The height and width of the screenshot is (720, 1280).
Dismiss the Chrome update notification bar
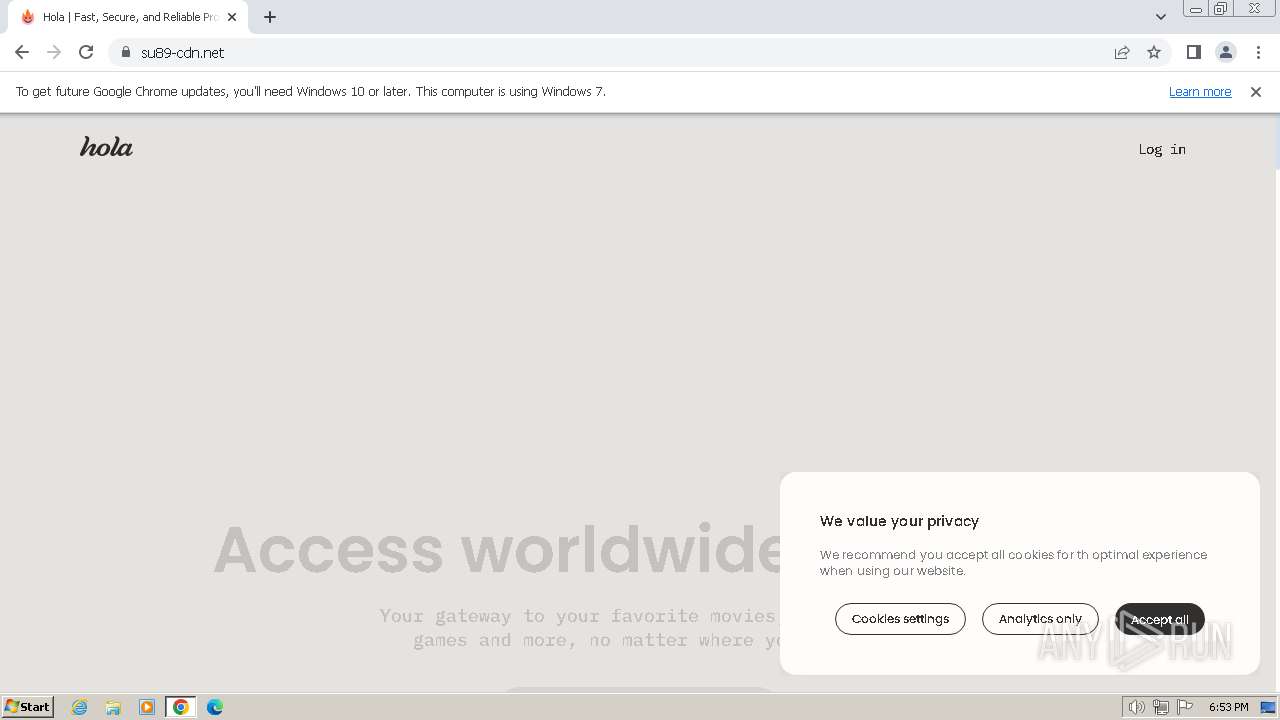(1256, 91)
